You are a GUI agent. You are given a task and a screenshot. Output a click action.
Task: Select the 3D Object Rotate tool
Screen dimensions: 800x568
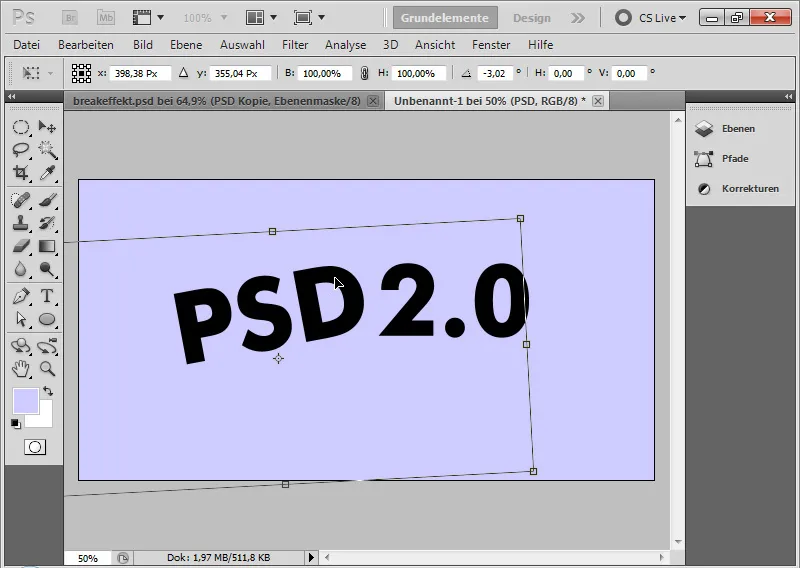pos(20,346)
